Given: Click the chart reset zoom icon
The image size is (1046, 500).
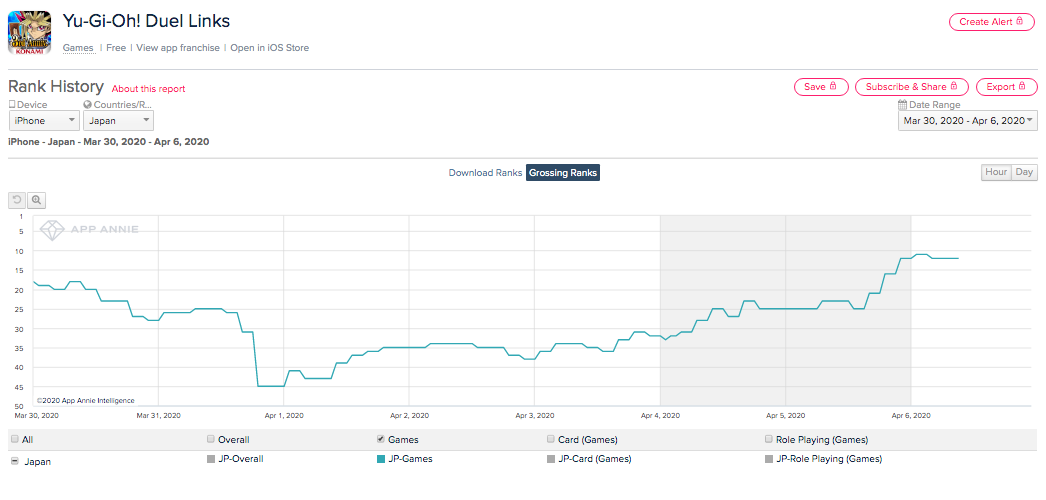Looking at the screenshot, I should coord(17,199).
